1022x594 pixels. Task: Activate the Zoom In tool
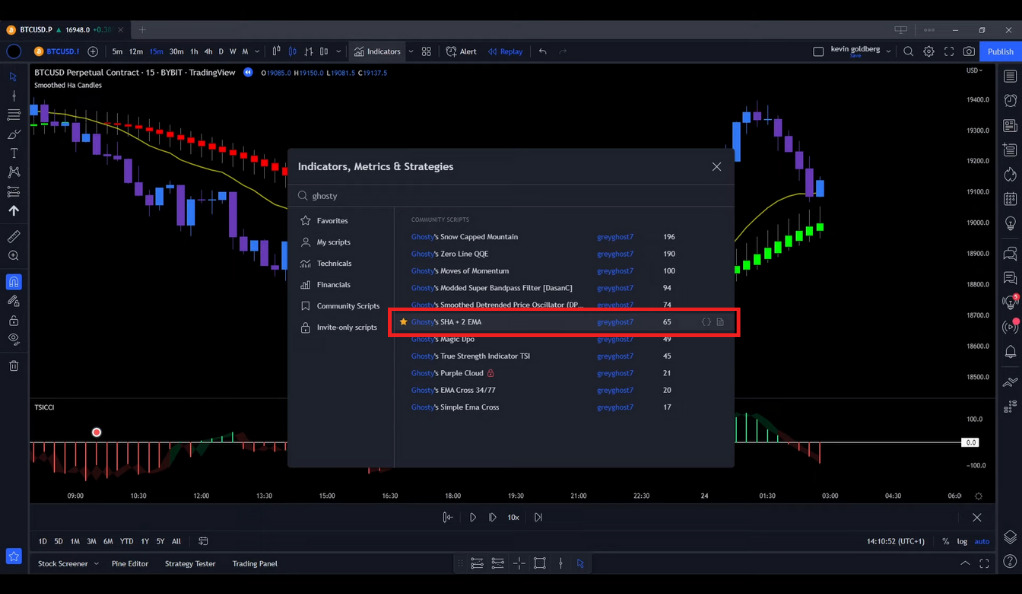pyautogui.click(x=14, y=256)
